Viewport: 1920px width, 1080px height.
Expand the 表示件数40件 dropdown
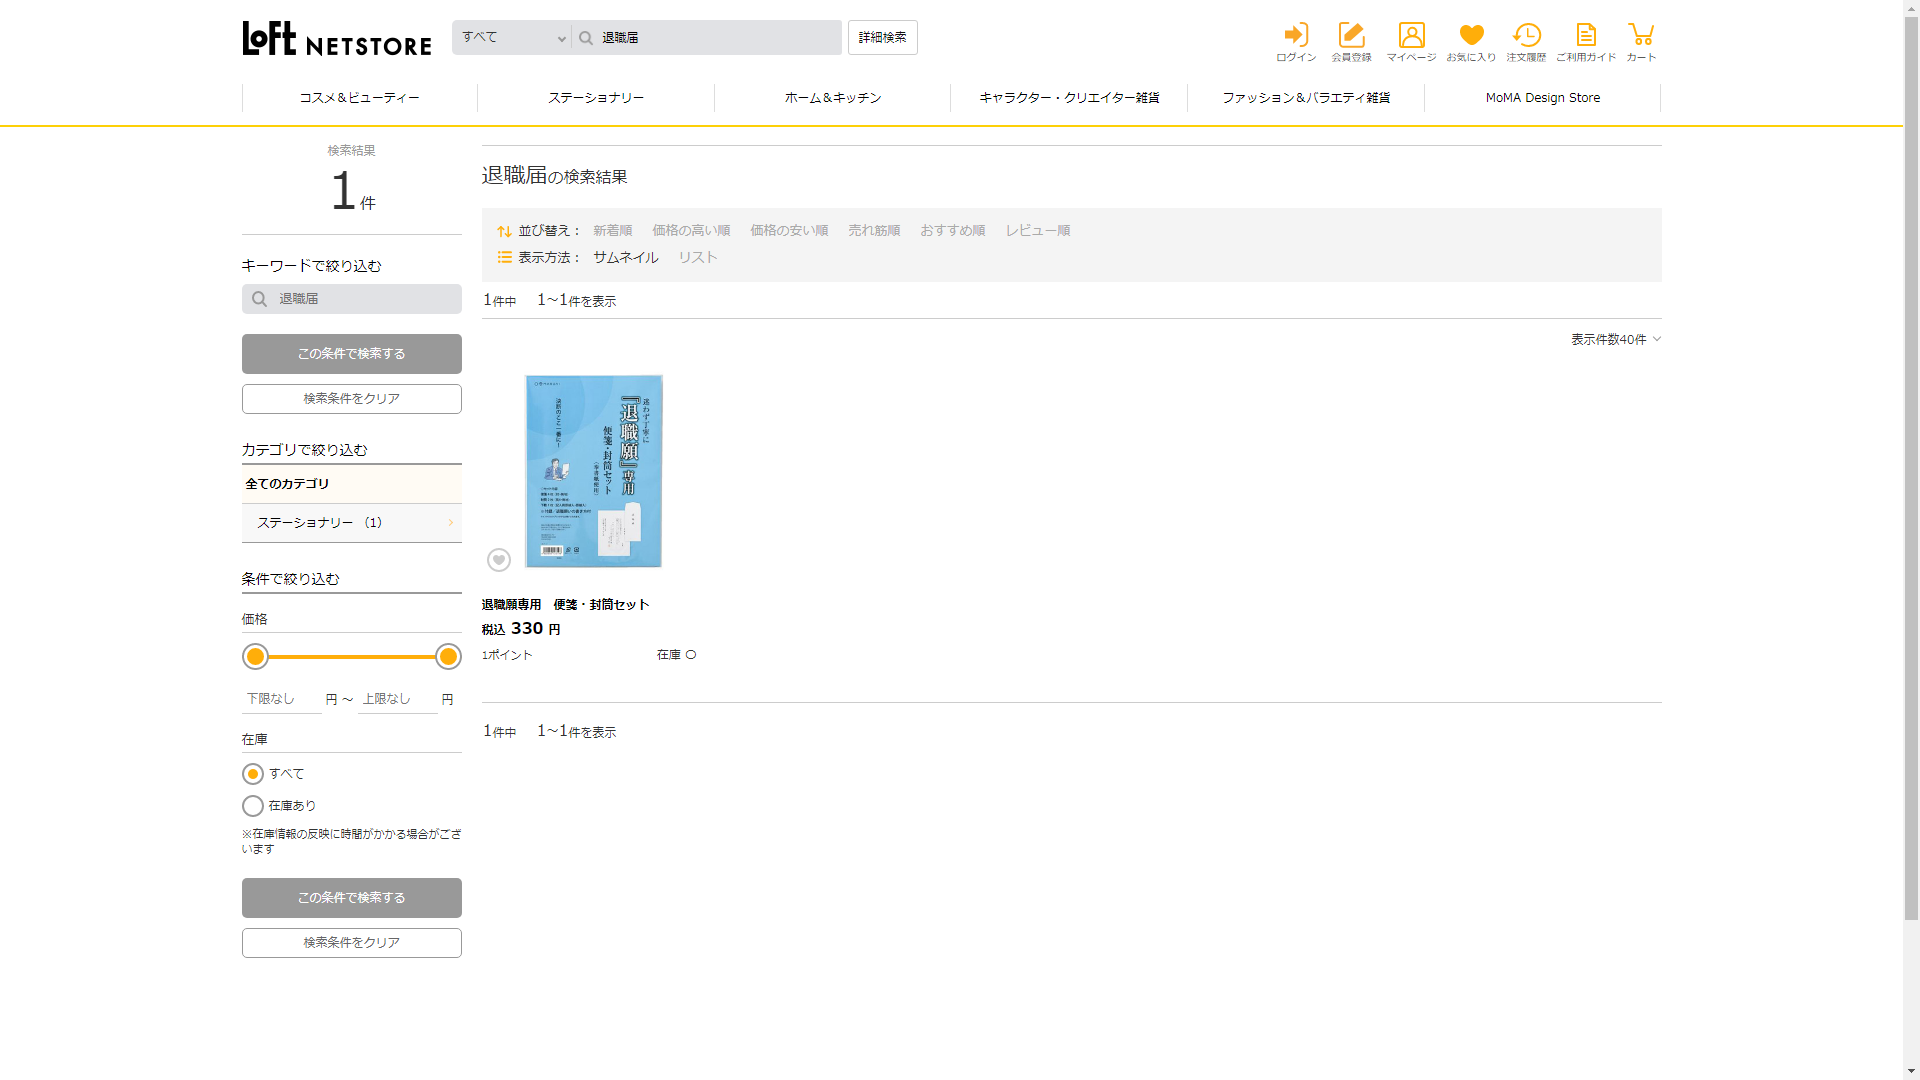[x=1615, y=340]
